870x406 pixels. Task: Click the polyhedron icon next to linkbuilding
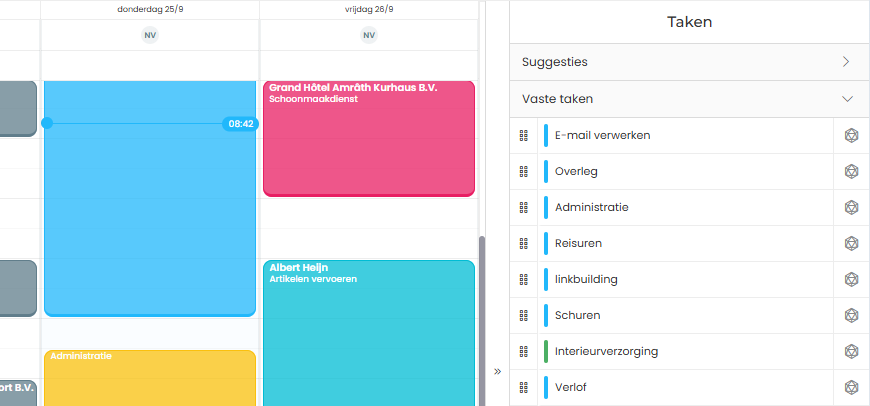pyautogui.click(x=851, y=280)
